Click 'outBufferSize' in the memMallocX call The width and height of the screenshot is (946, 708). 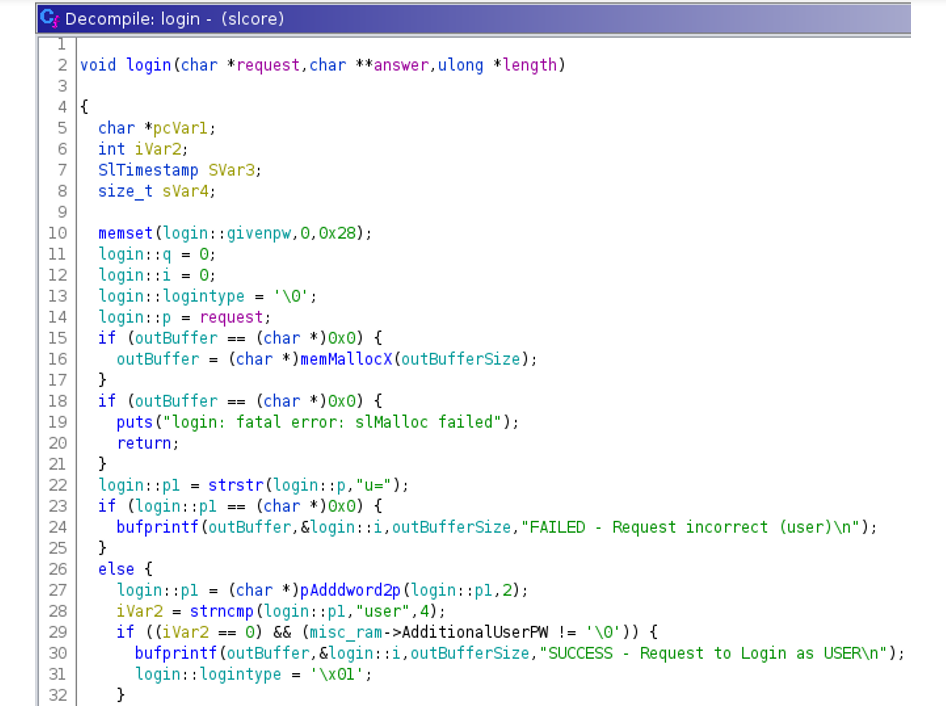[x=460, y=359]
